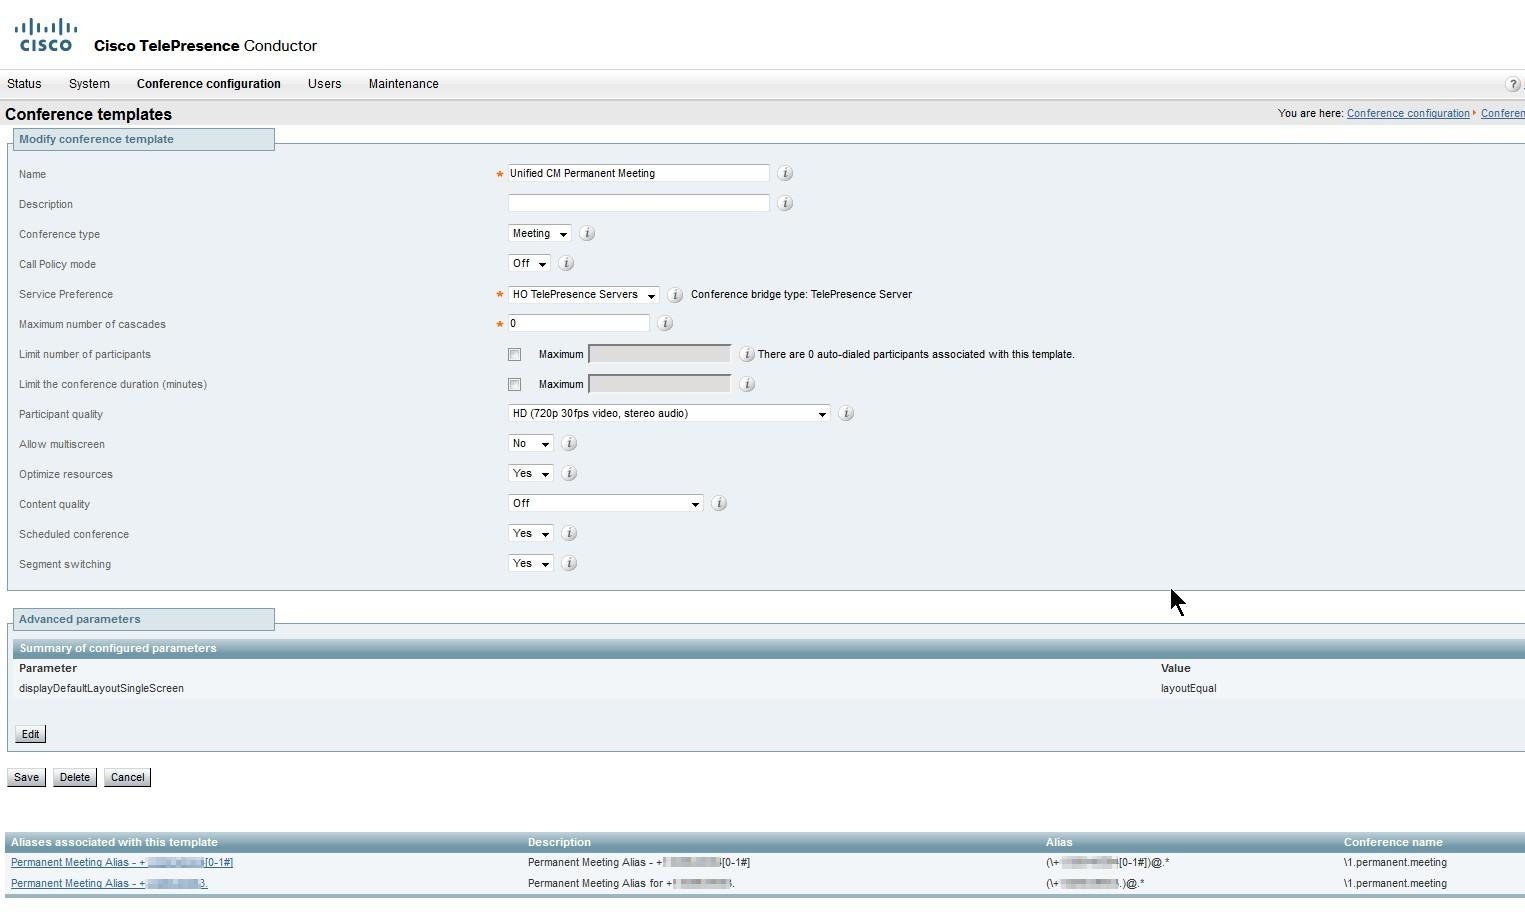Enable Limit the conference duration checkbox

514,385
